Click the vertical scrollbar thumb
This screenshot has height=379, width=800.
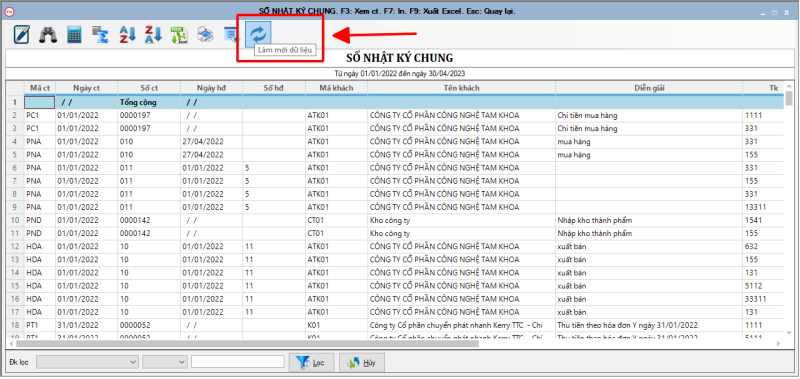(789, 97)
